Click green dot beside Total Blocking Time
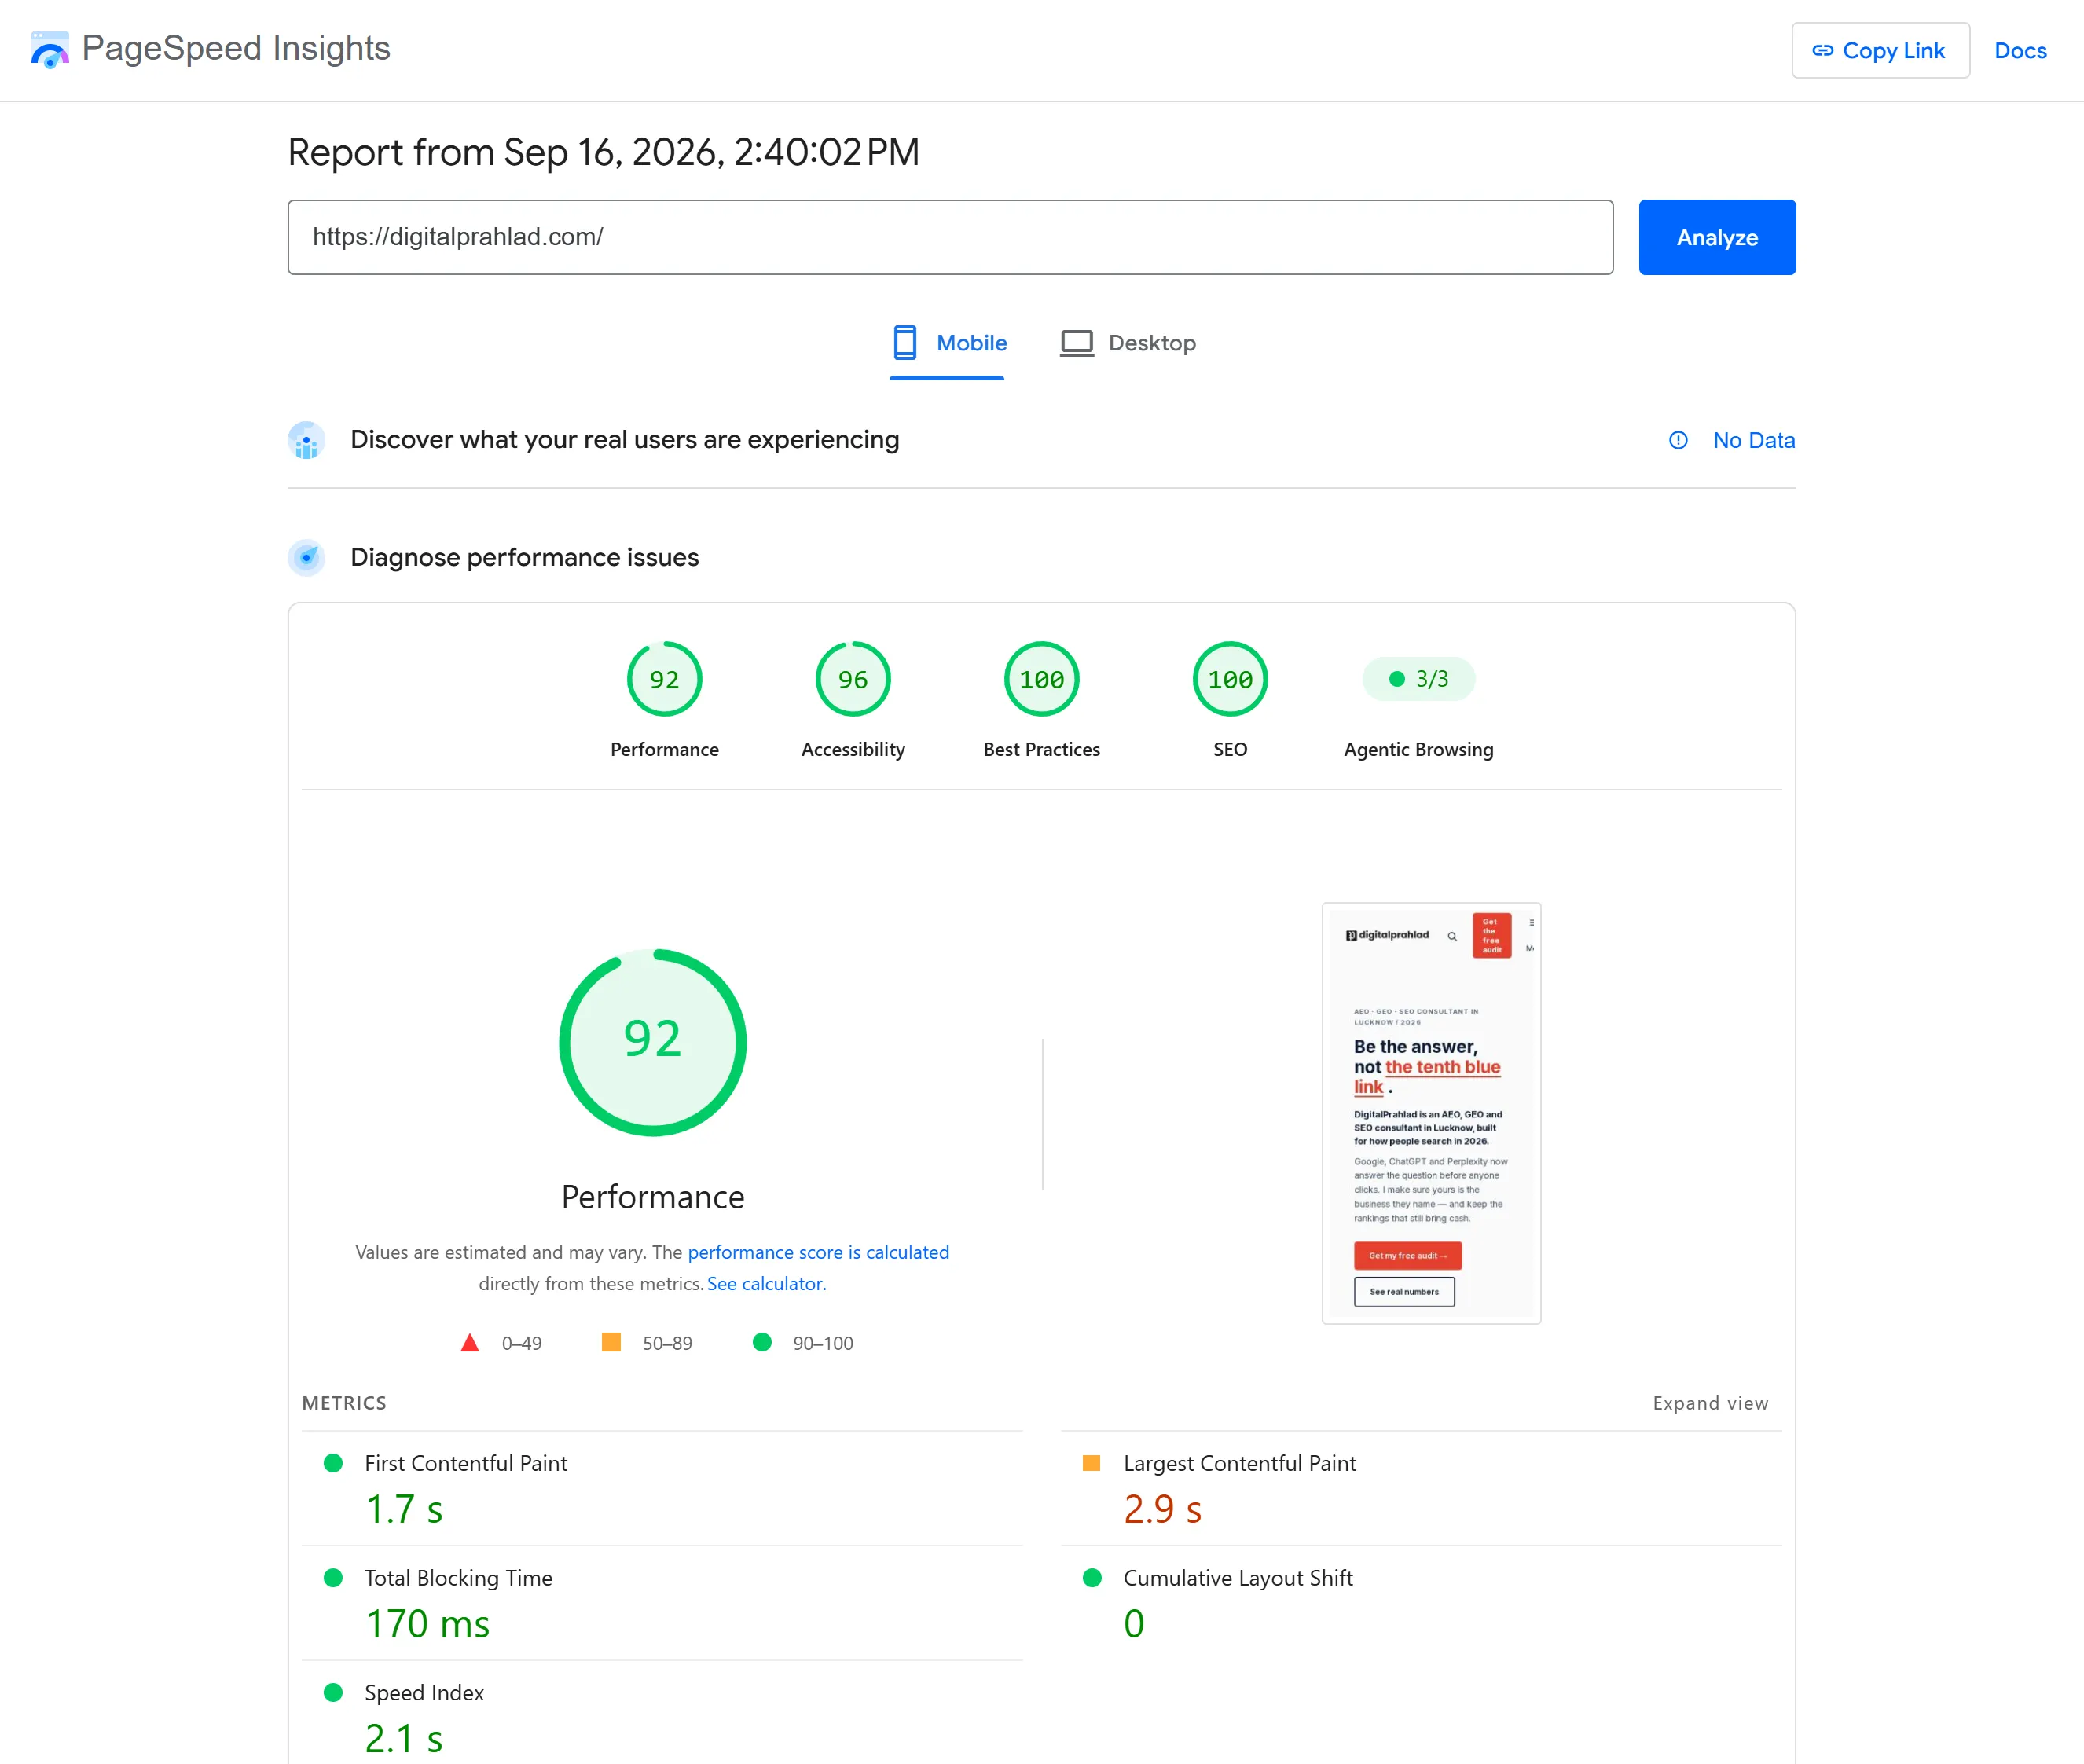 pyautogui.click(x=333, y=1578)
